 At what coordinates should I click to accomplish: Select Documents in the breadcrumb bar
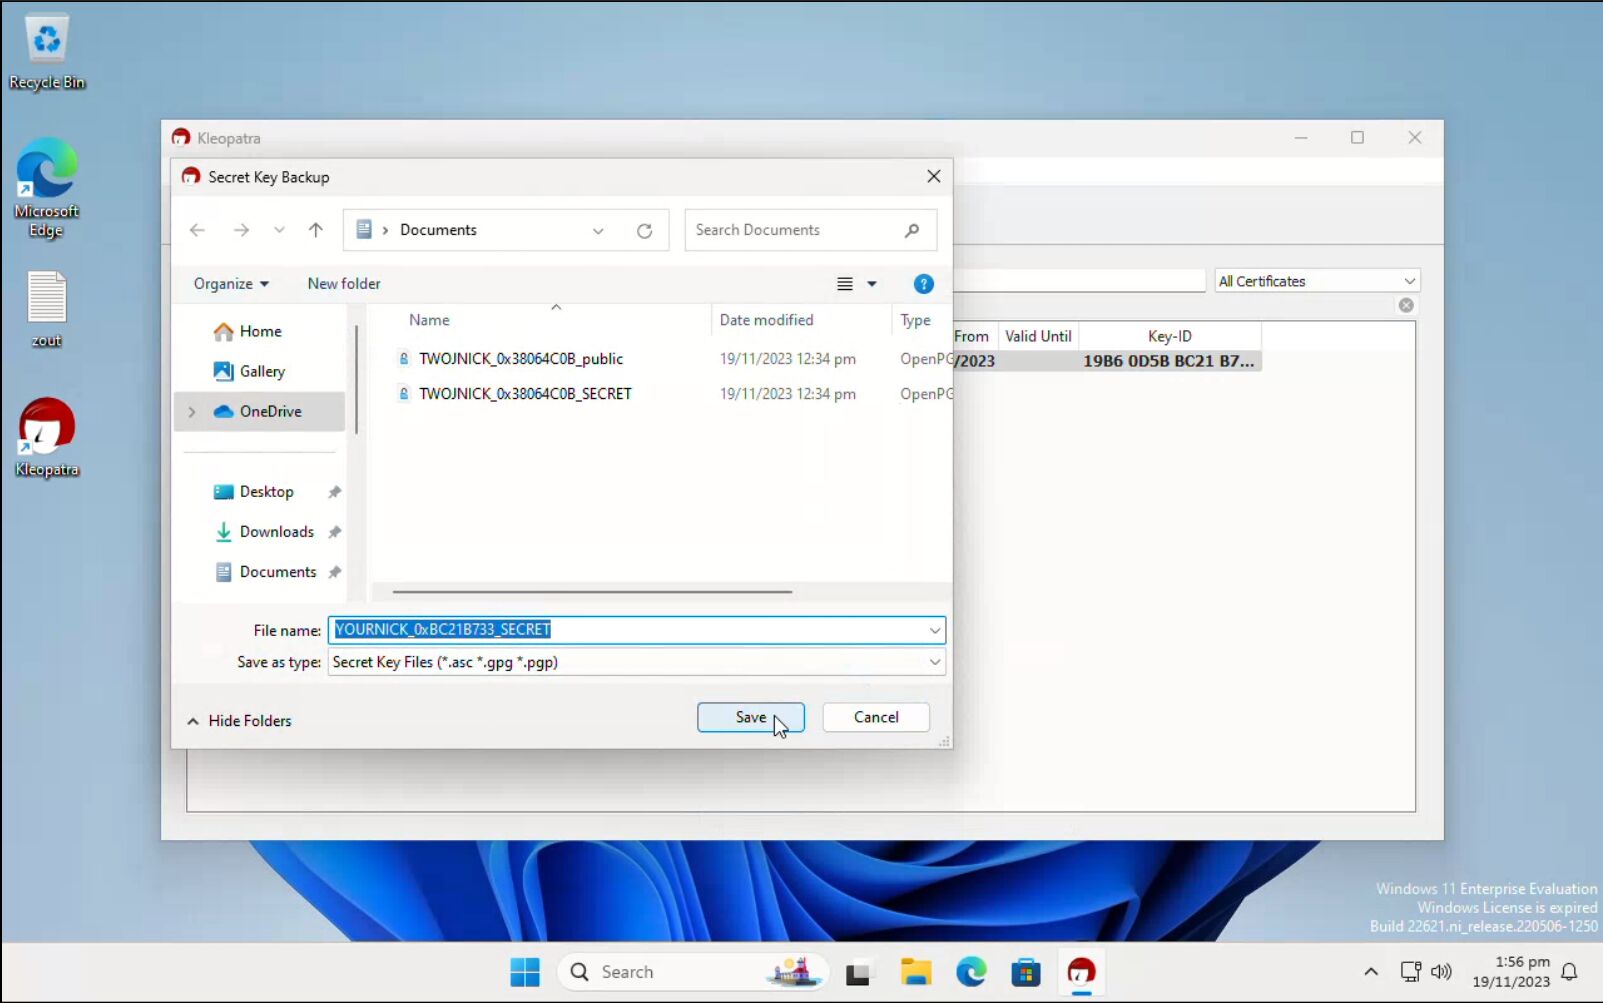tap(438, 230)
